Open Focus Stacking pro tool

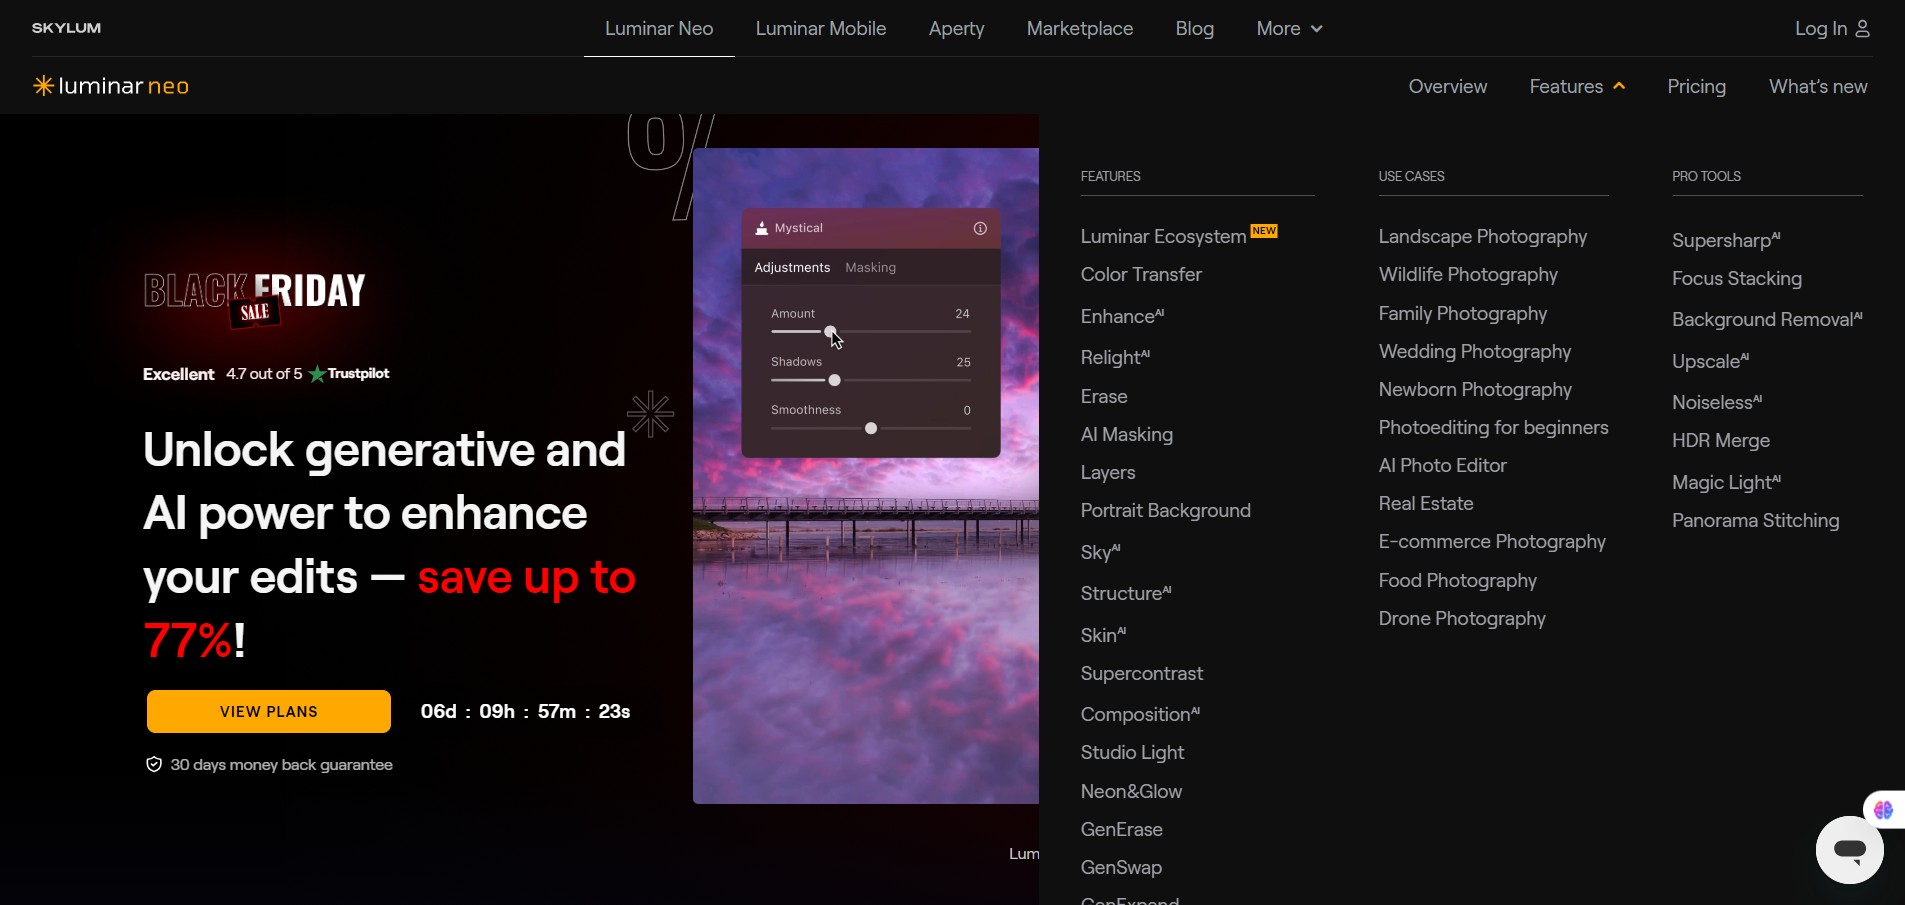pyautogui.click(x=1737, y=279)
